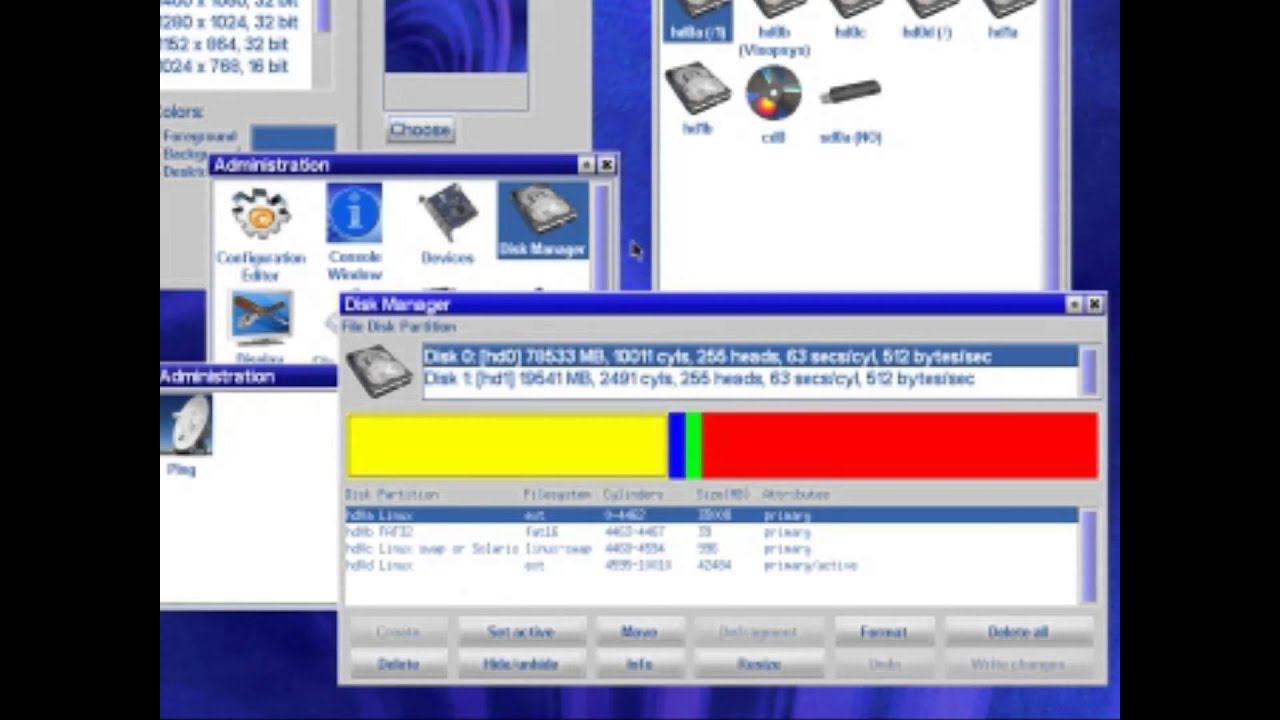
Task: Open the Configuration Editor icon in Administration
Action: point(261,232)
